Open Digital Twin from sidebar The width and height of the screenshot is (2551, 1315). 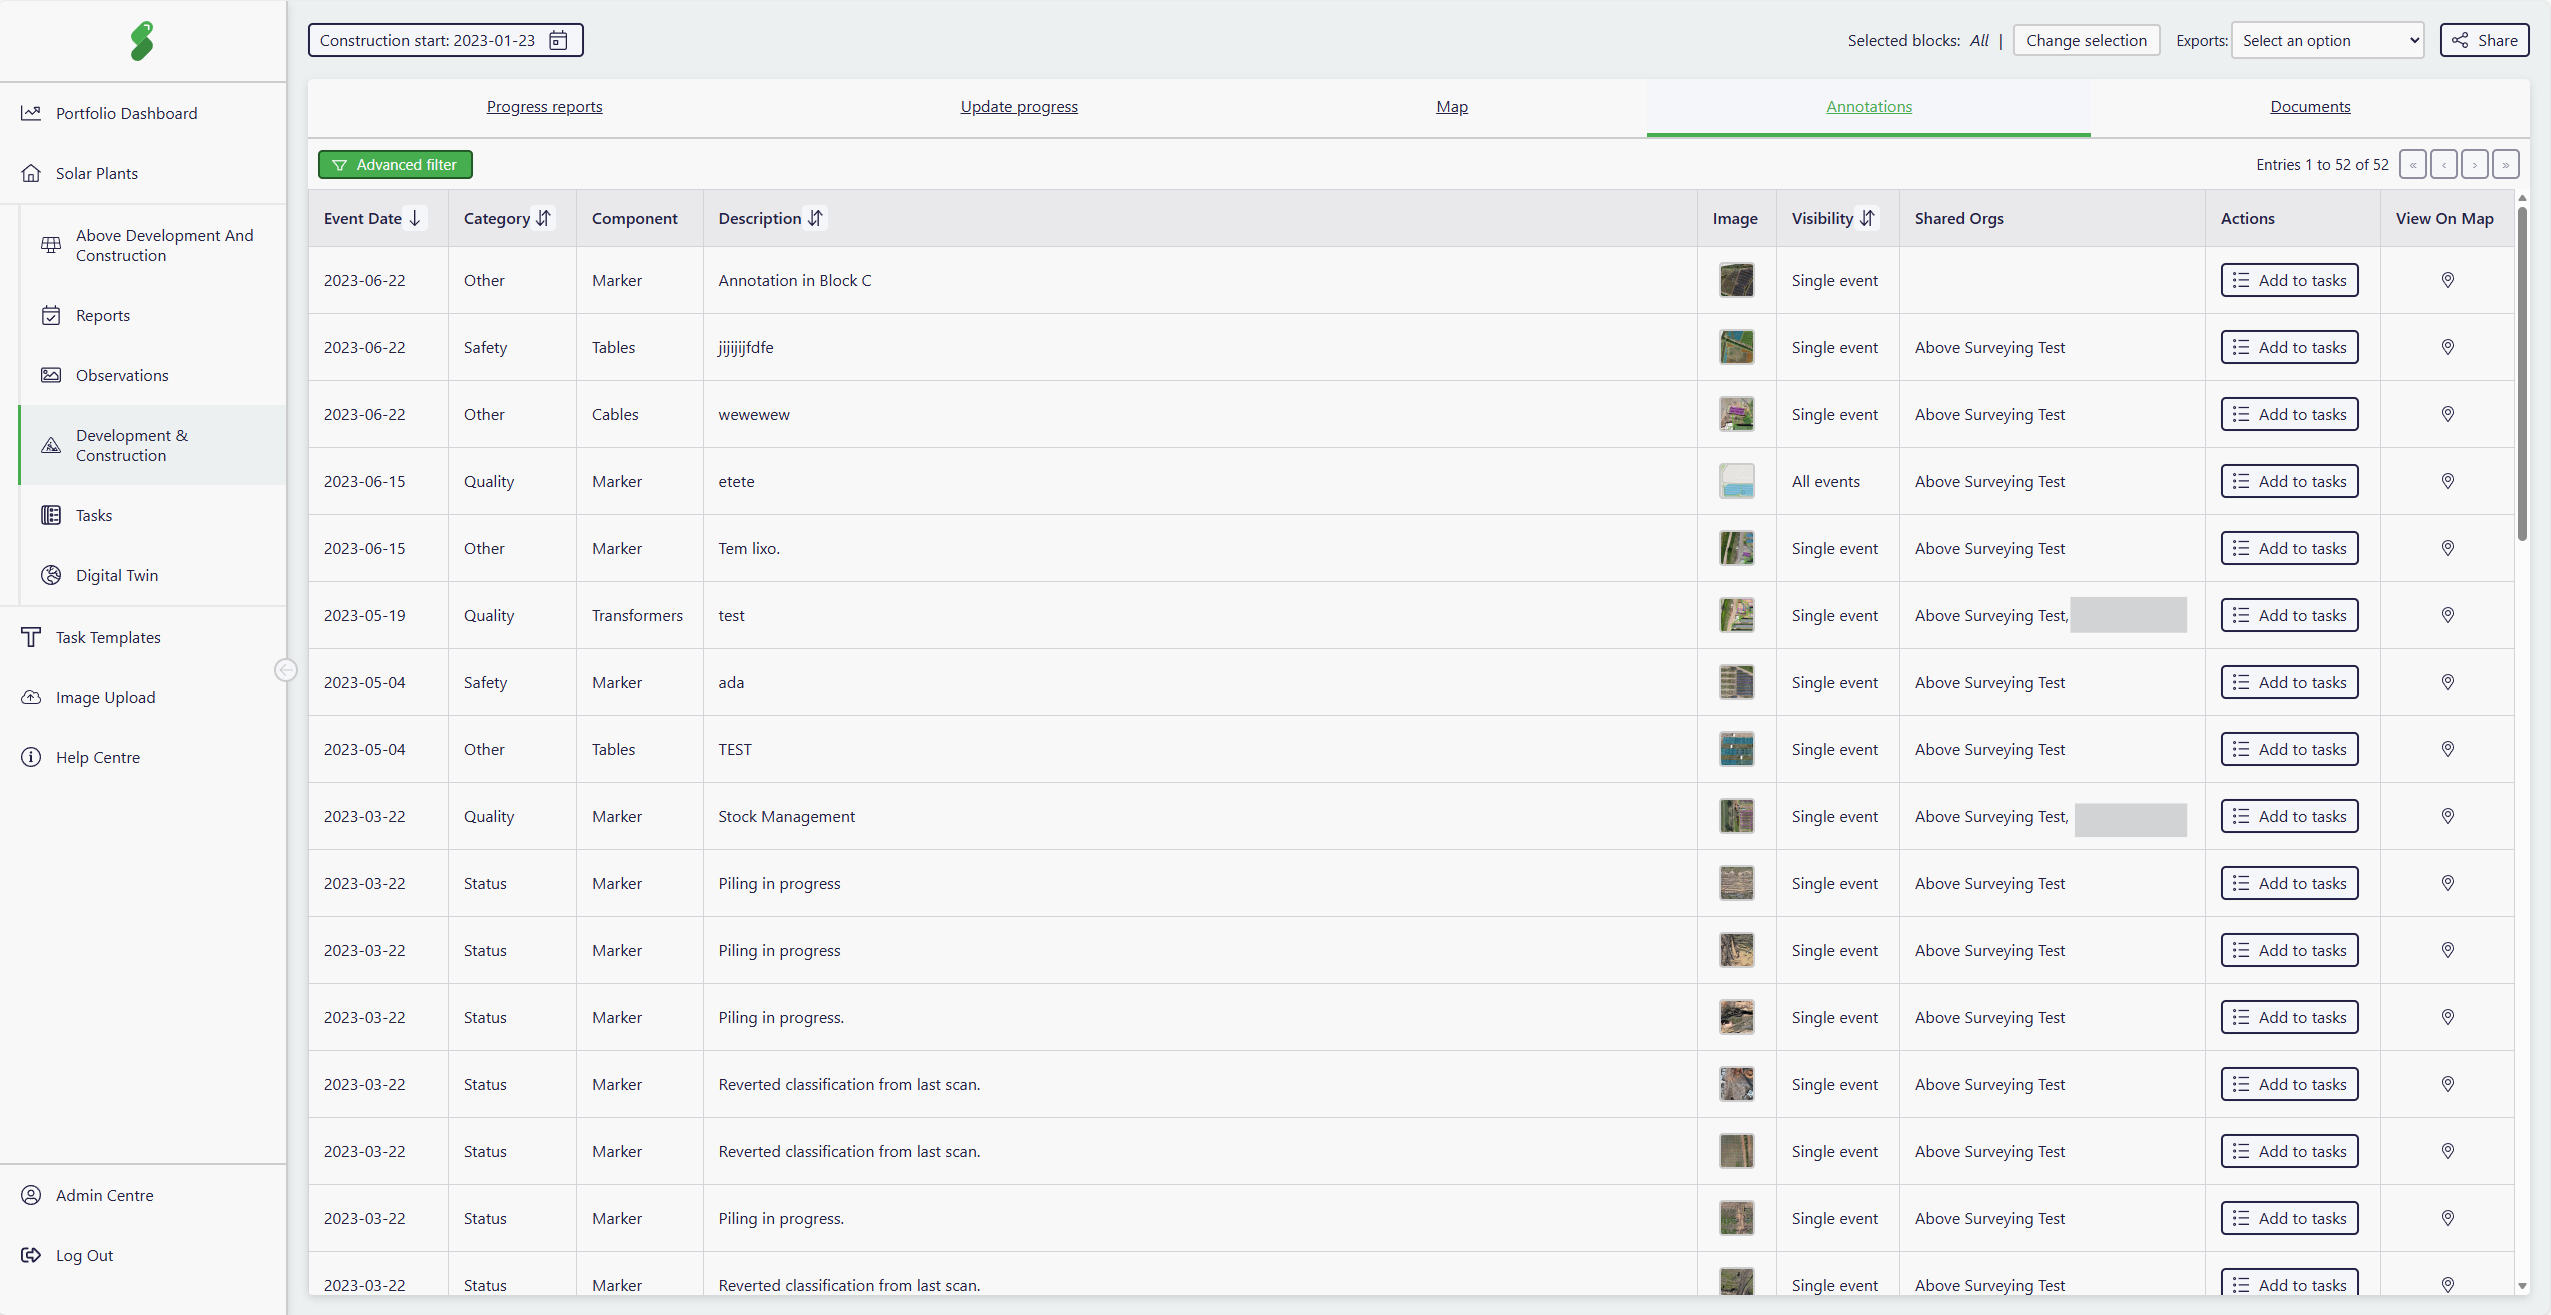(x=116, y=575)
